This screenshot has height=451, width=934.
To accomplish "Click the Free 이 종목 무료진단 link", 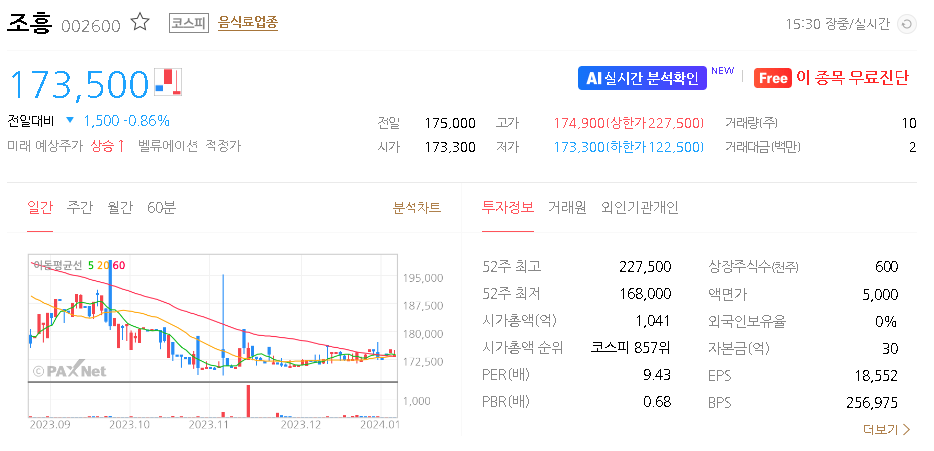I will point(832,78).
